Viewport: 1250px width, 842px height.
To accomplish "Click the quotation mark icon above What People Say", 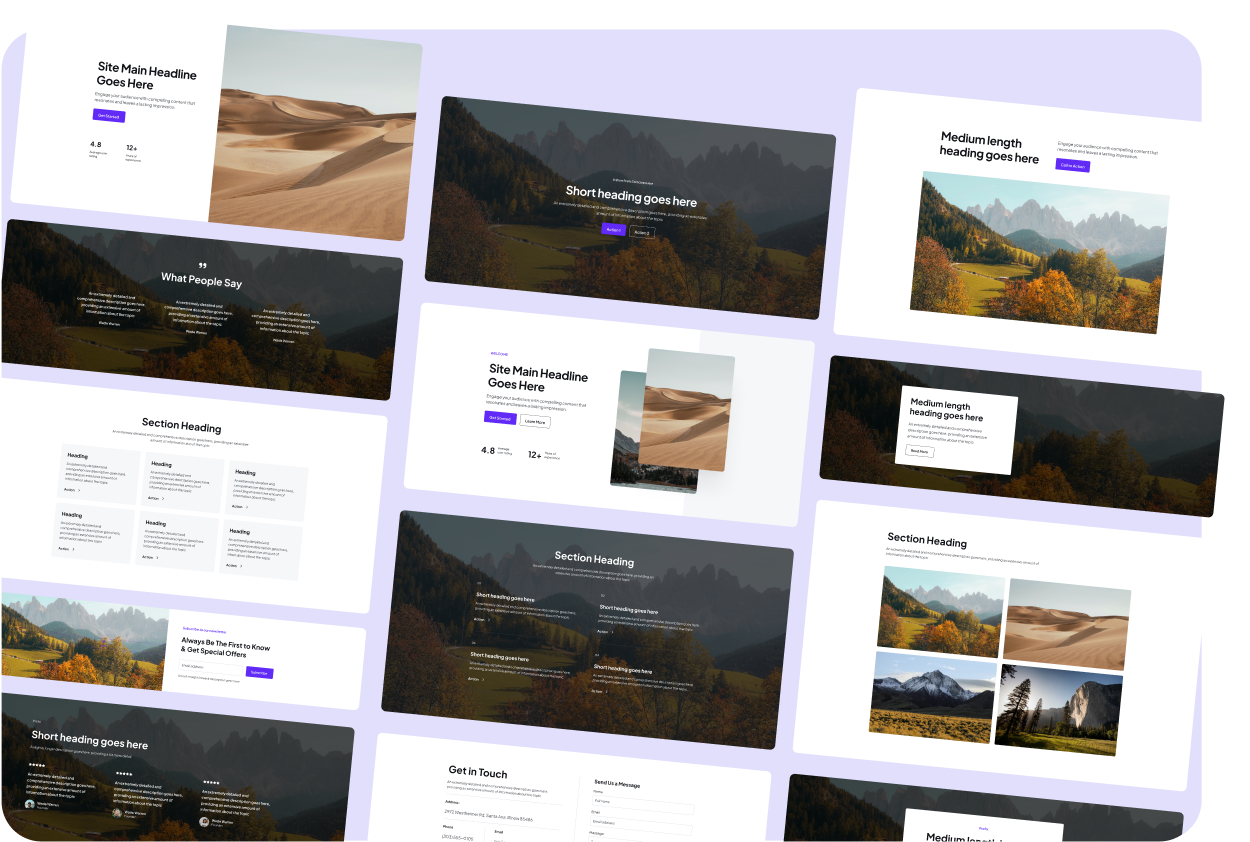I will click(x=203, y=266).
